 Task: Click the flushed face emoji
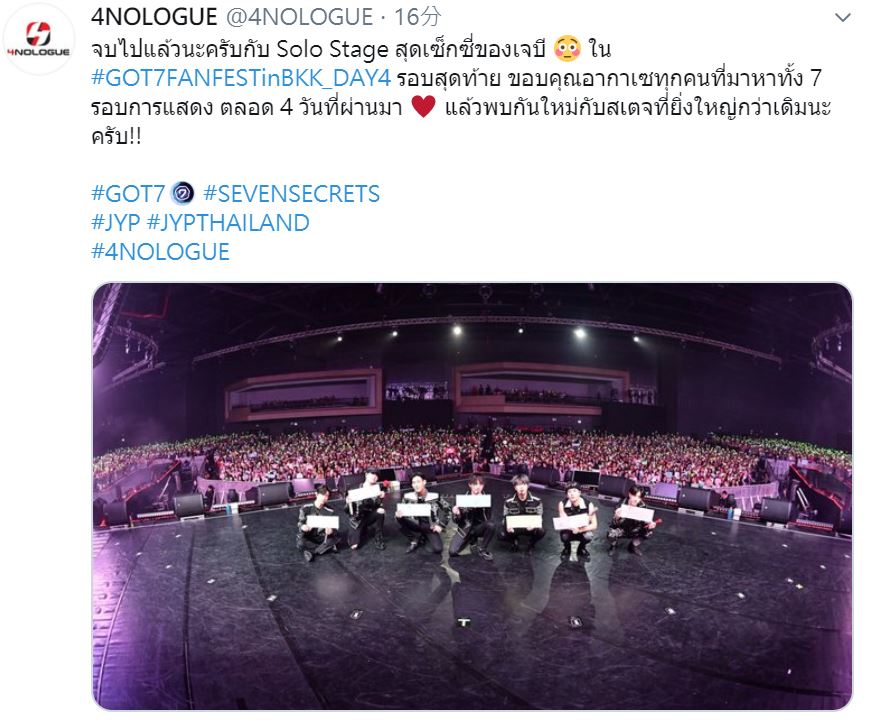(x=567, y=49)
